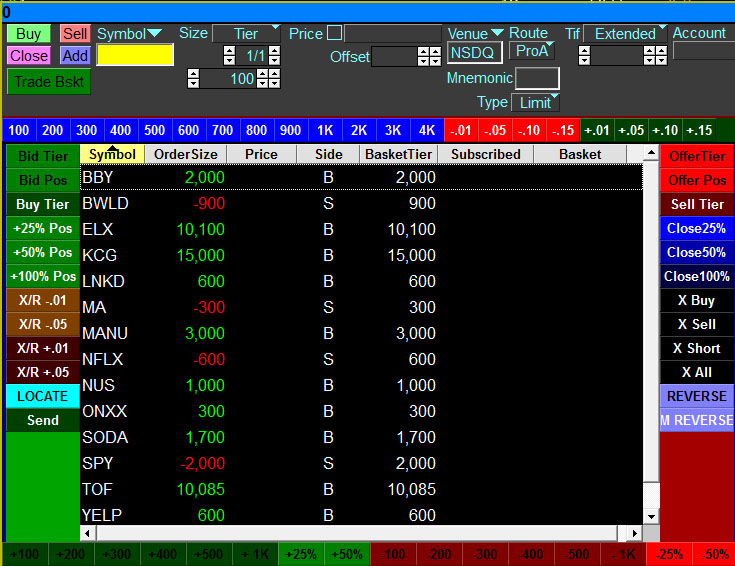The width and height of the screenshot is (735, 566).
Task: Click the BasketTier column header
Action: 398,154
